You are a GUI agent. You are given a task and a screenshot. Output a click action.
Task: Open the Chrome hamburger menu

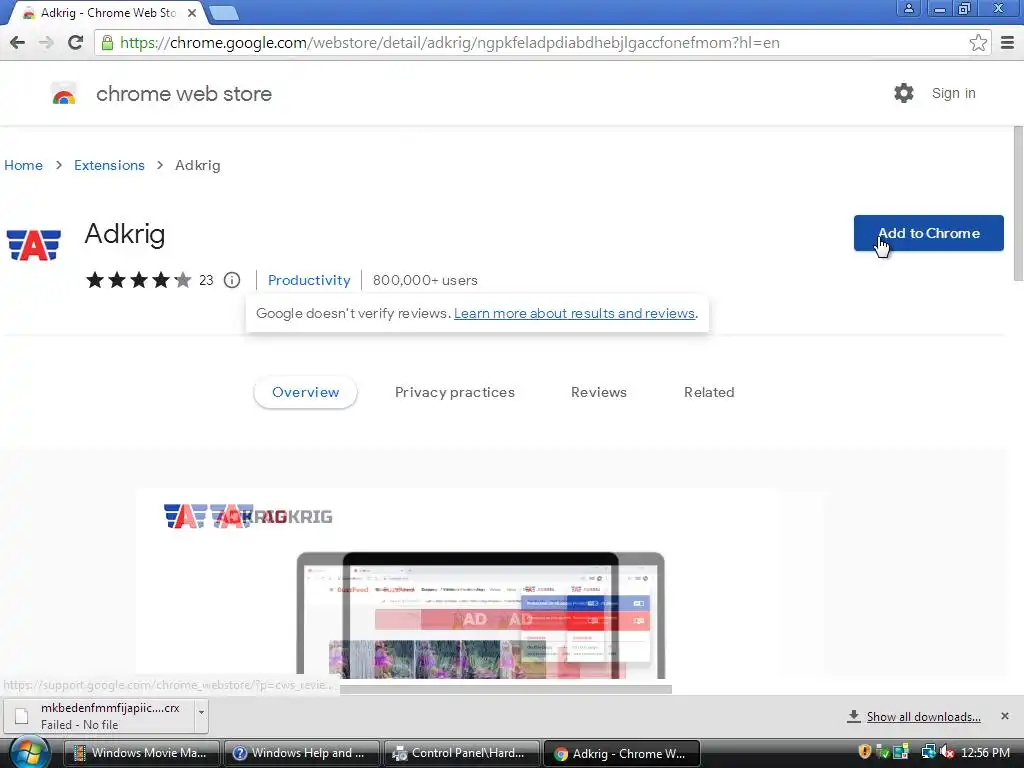(1008, 43)
